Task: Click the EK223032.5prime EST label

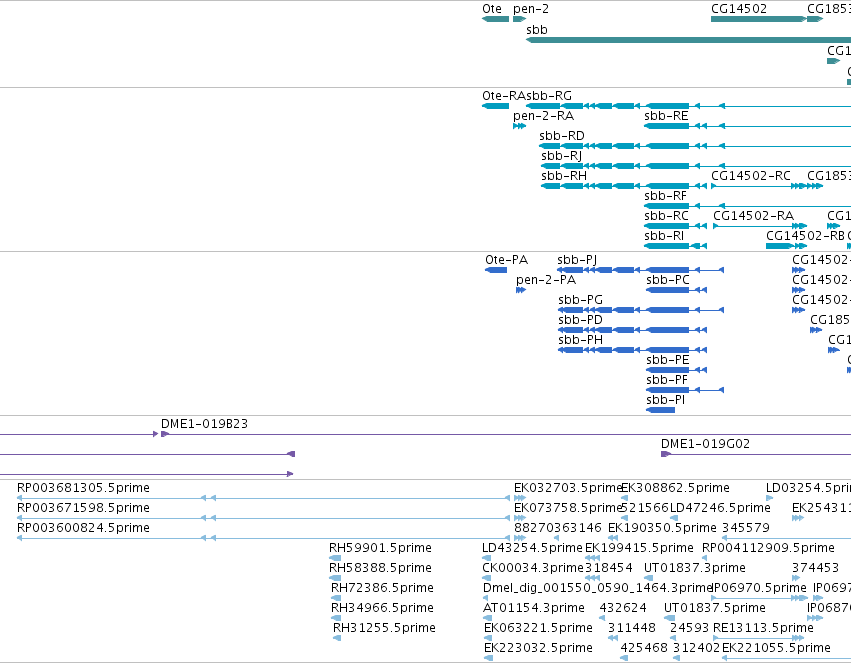Action: [538, 648]
